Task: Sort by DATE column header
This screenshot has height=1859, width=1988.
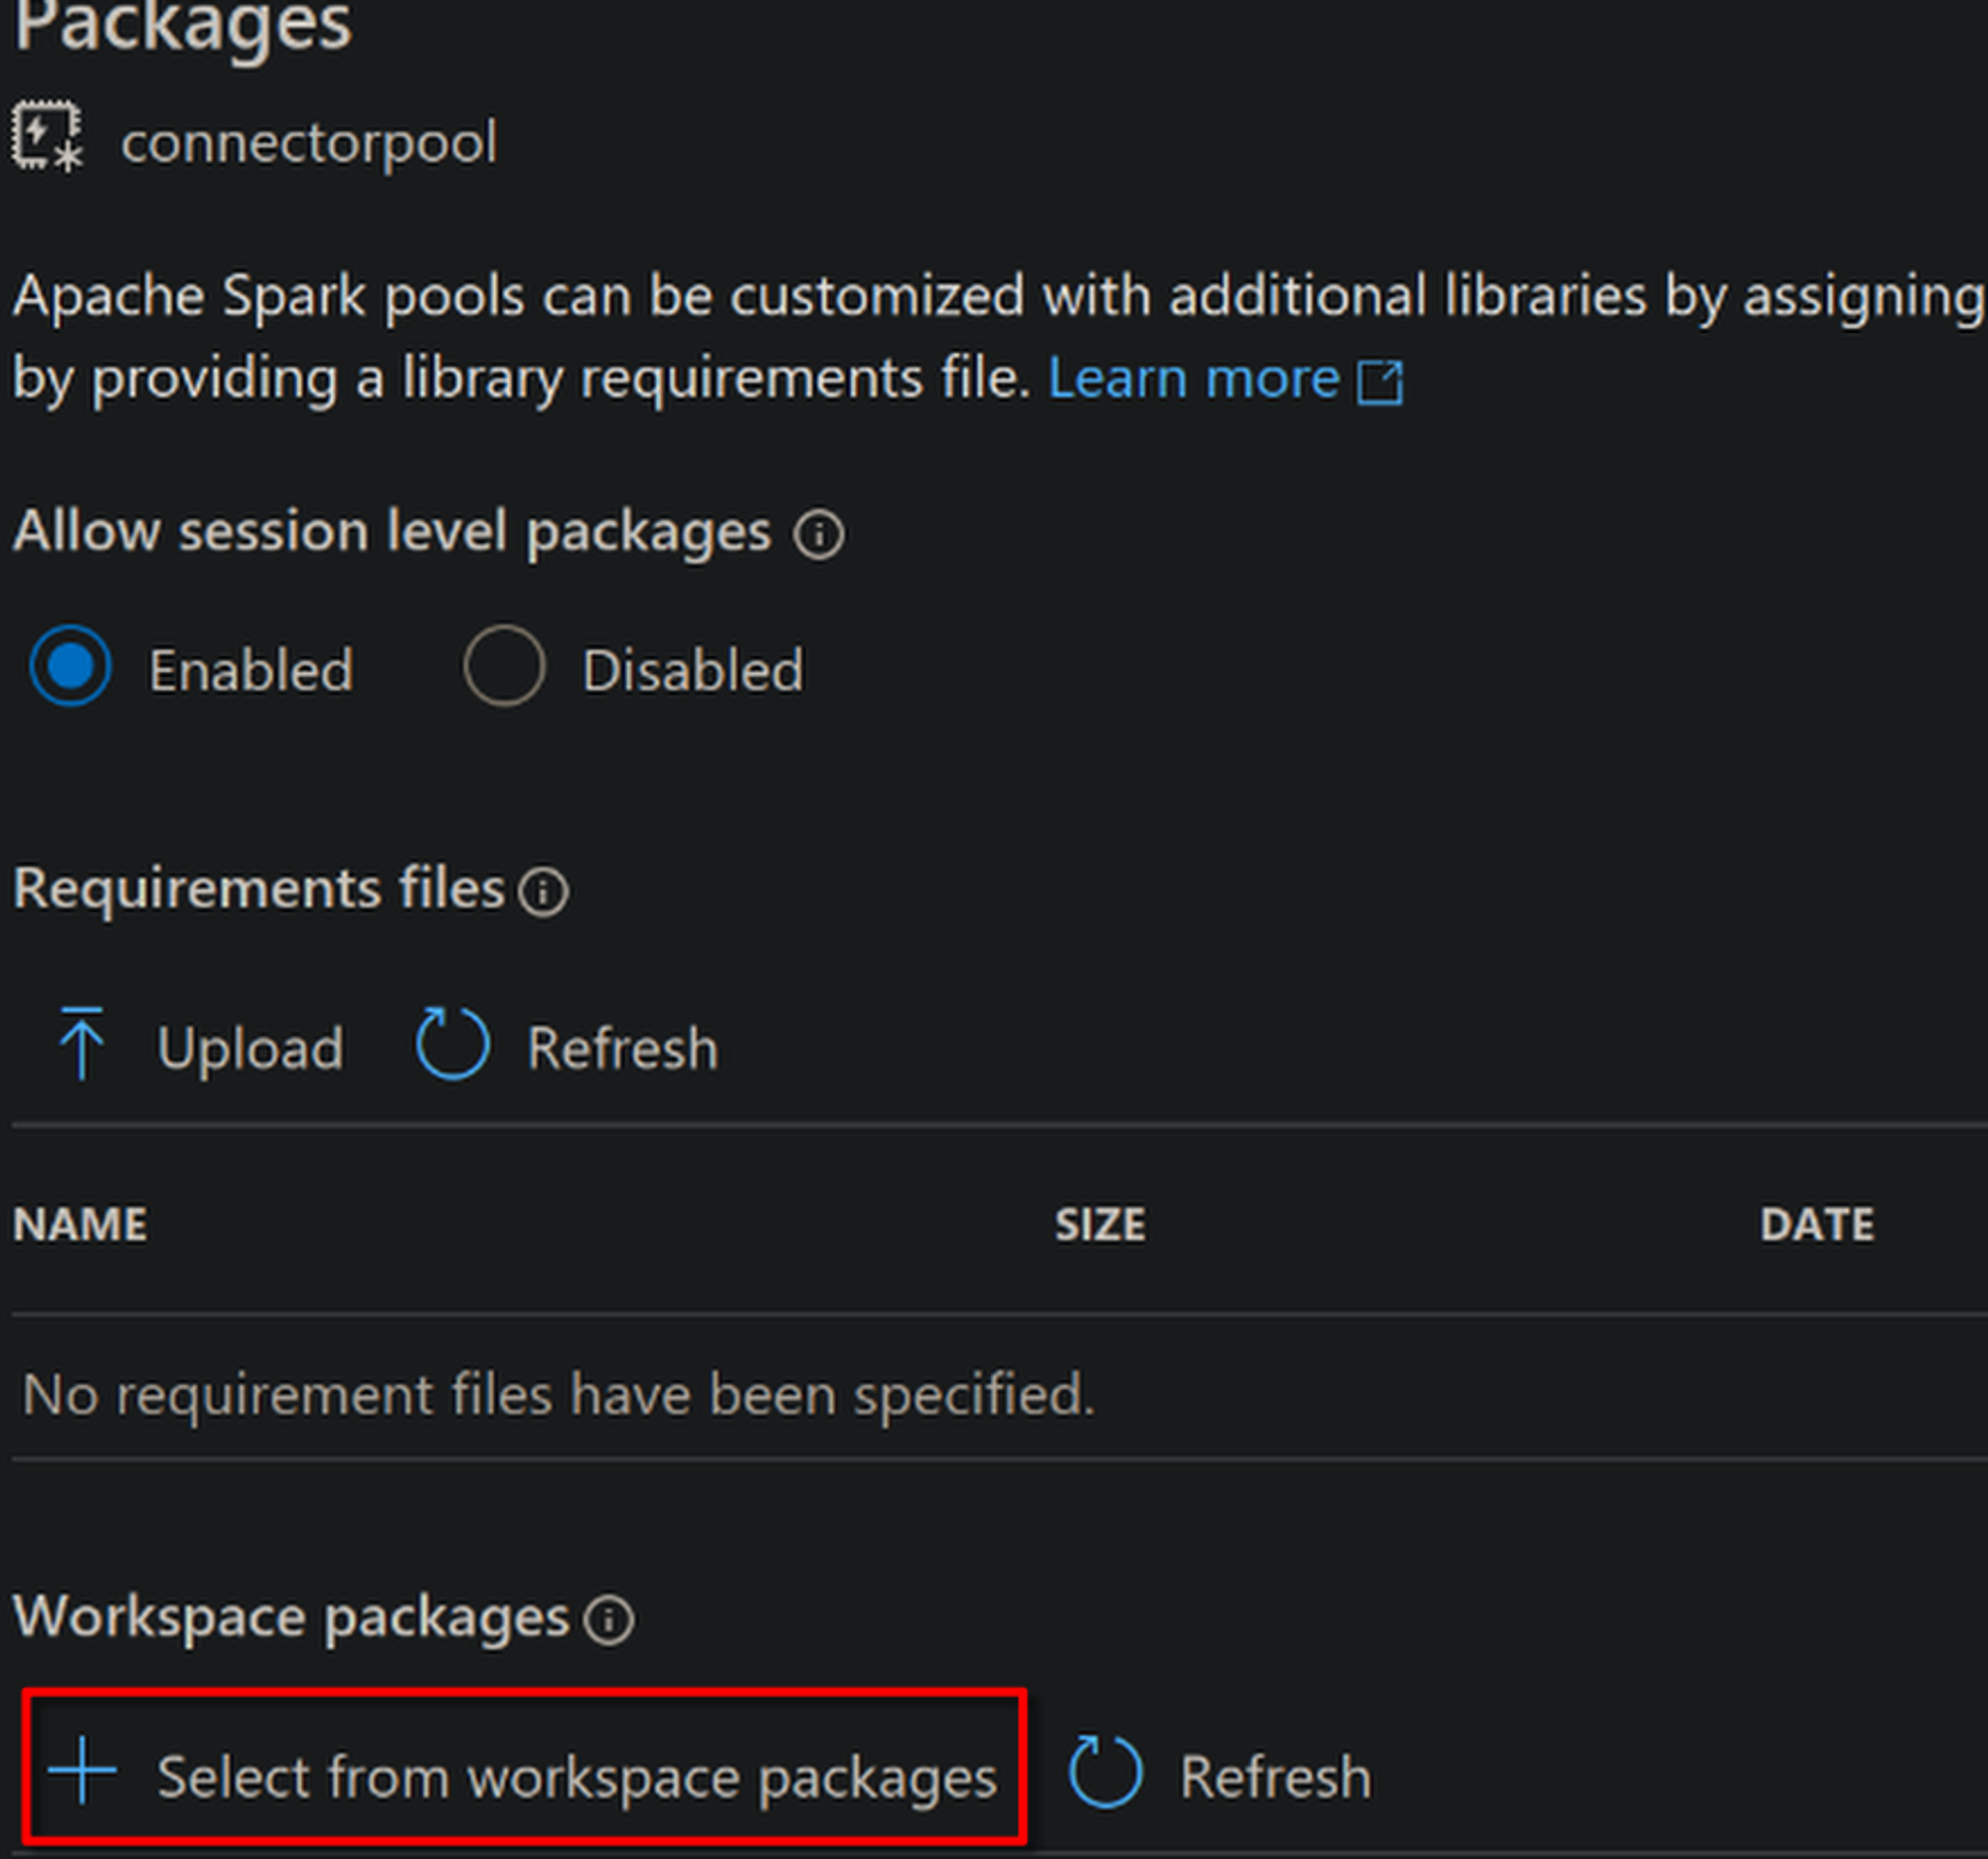Action: (x=1816, y=1225)
